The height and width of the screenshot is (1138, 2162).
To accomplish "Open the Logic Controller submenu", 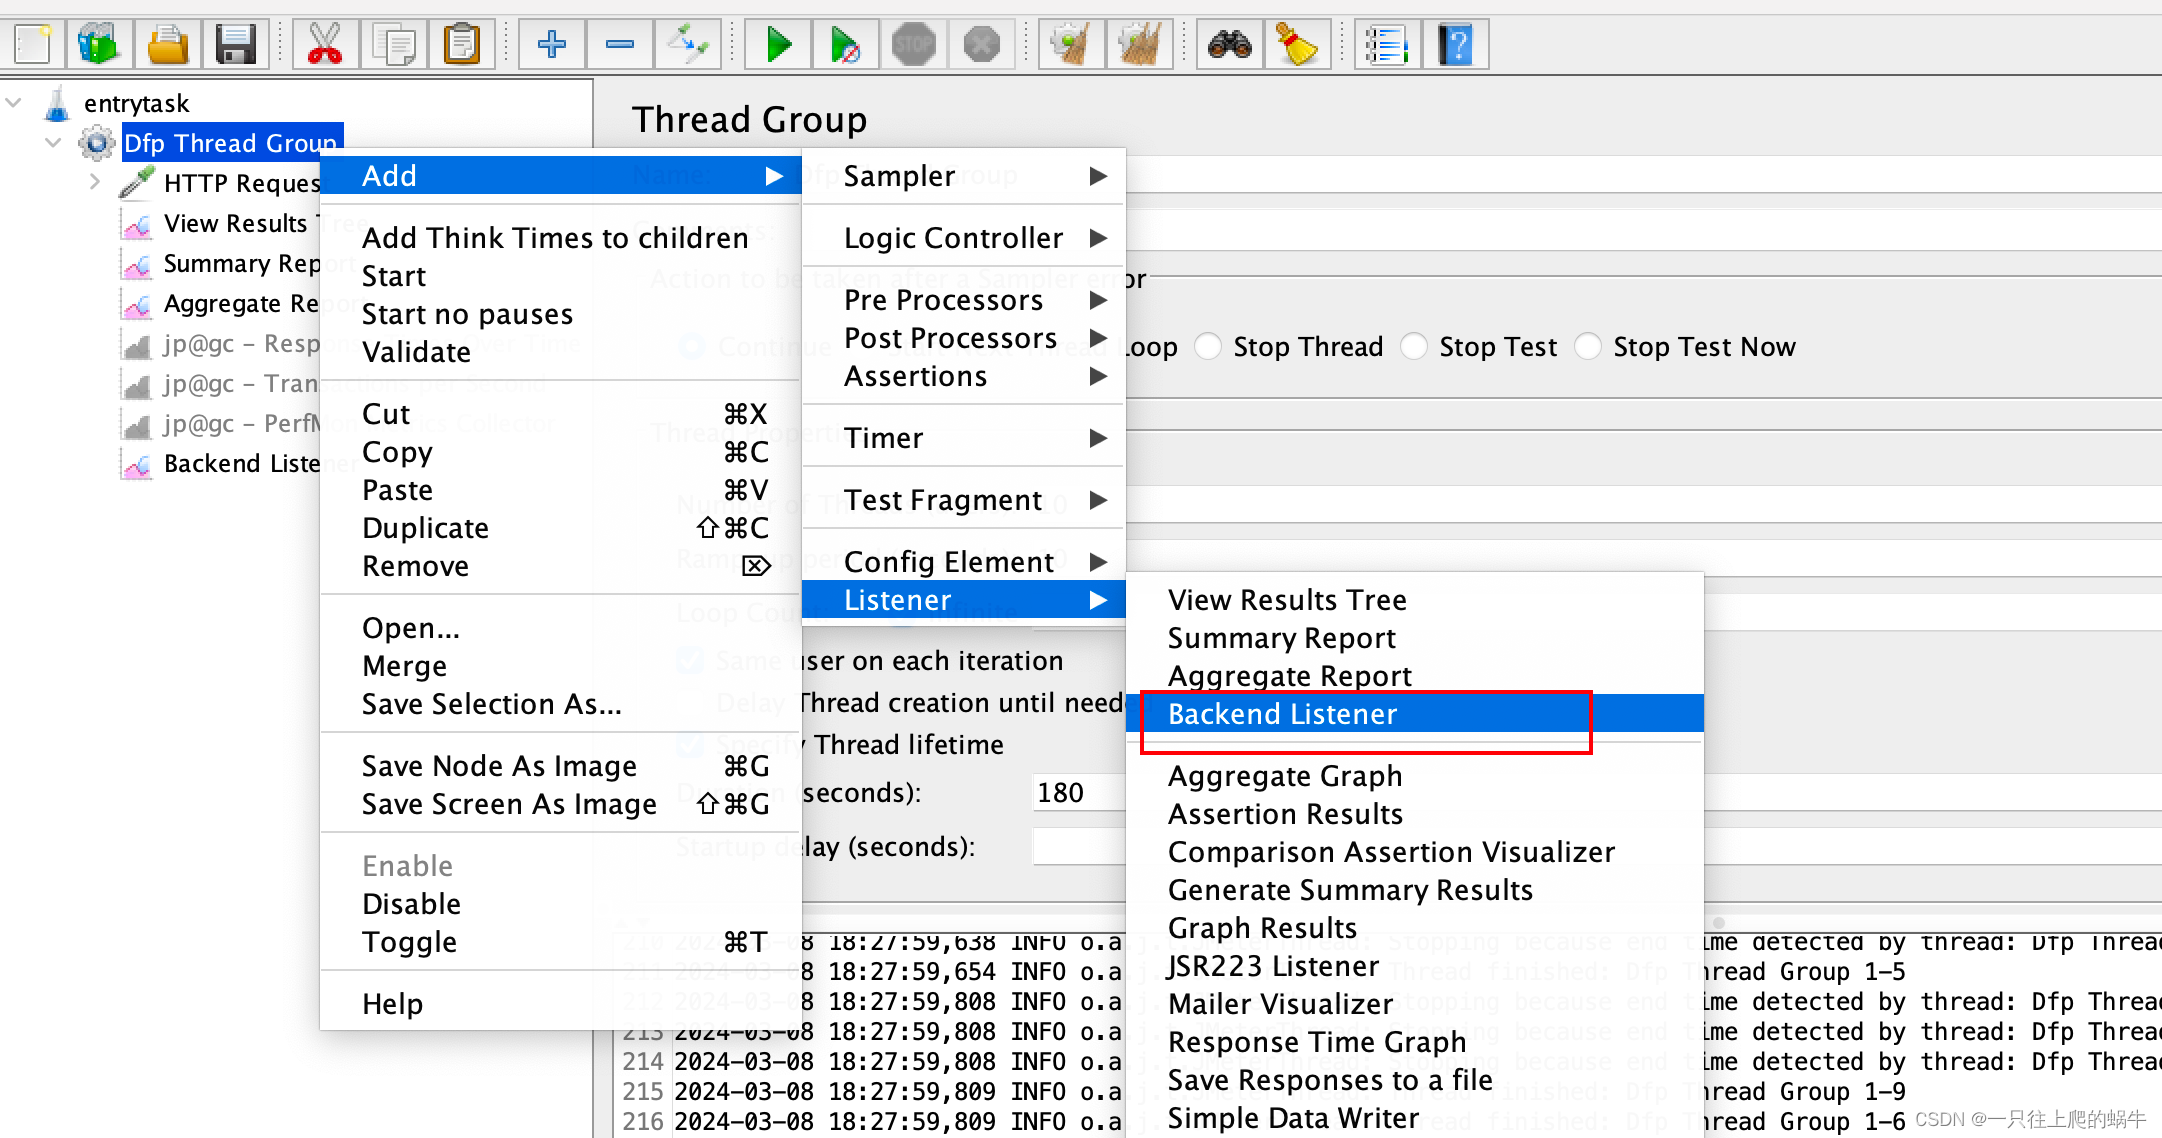I will click(964, 238).
